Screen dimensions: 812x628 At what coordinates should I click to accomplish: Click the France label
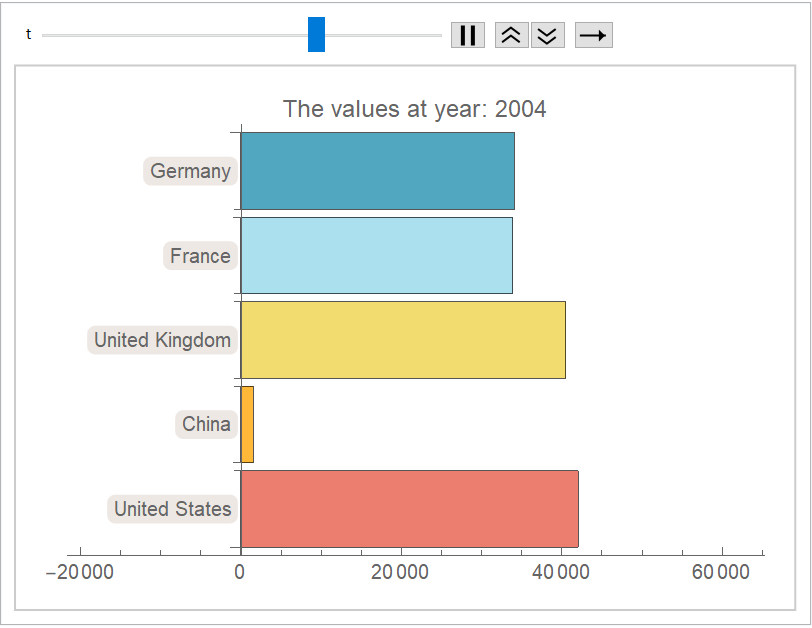(200, 256)
